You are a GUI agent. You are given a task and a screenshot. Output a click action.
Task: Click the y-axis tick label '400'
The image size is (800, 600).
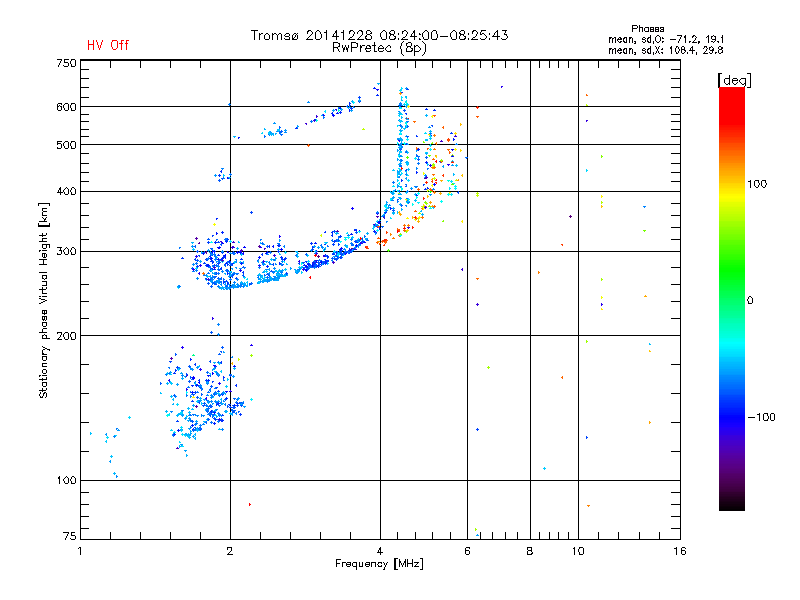tap(66, 192)
